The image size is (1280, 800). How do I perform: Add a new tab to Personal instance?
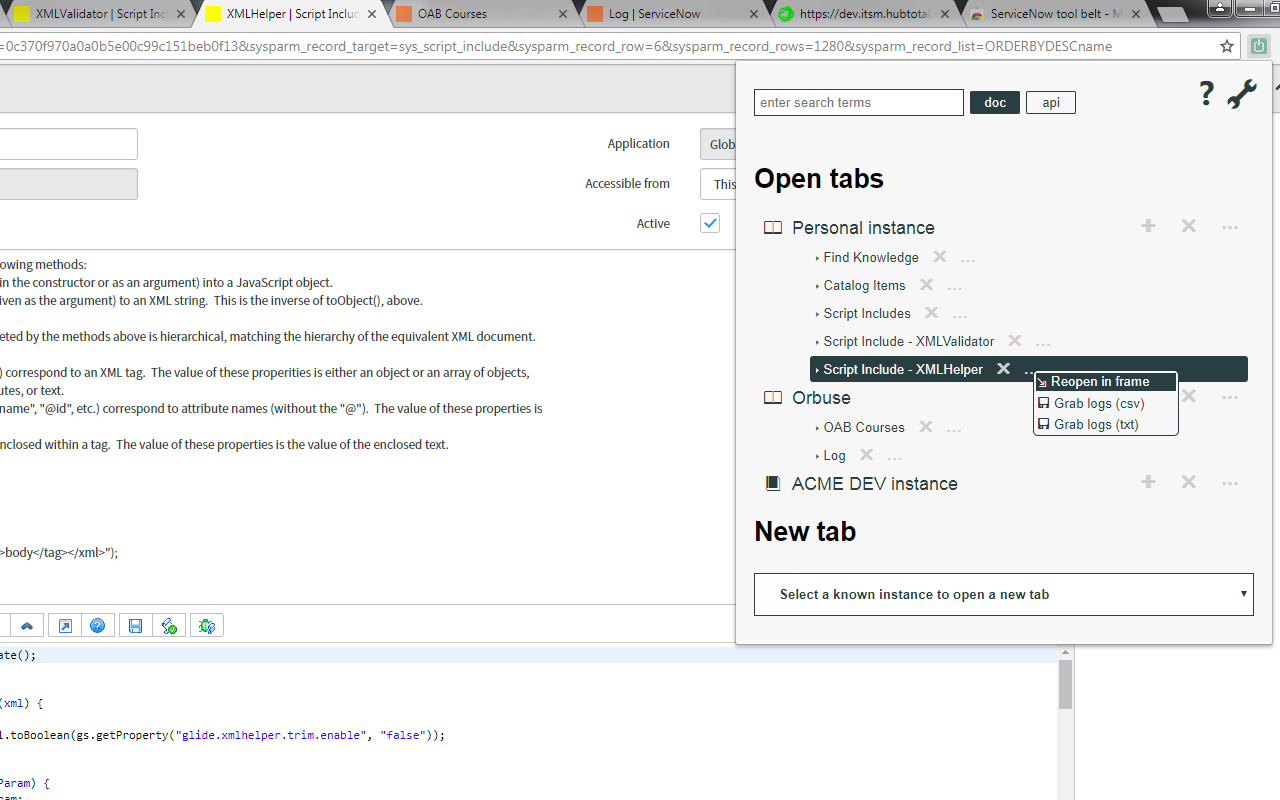point(1148,226)
